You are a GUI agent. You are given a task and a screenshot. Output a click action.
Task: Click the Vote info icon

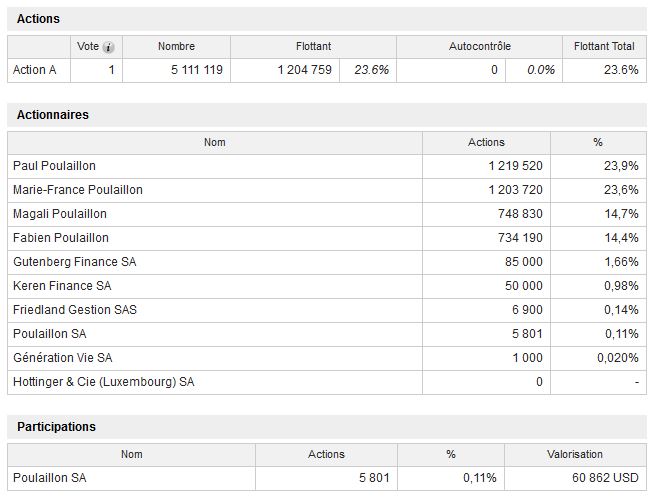coord(108,47)
